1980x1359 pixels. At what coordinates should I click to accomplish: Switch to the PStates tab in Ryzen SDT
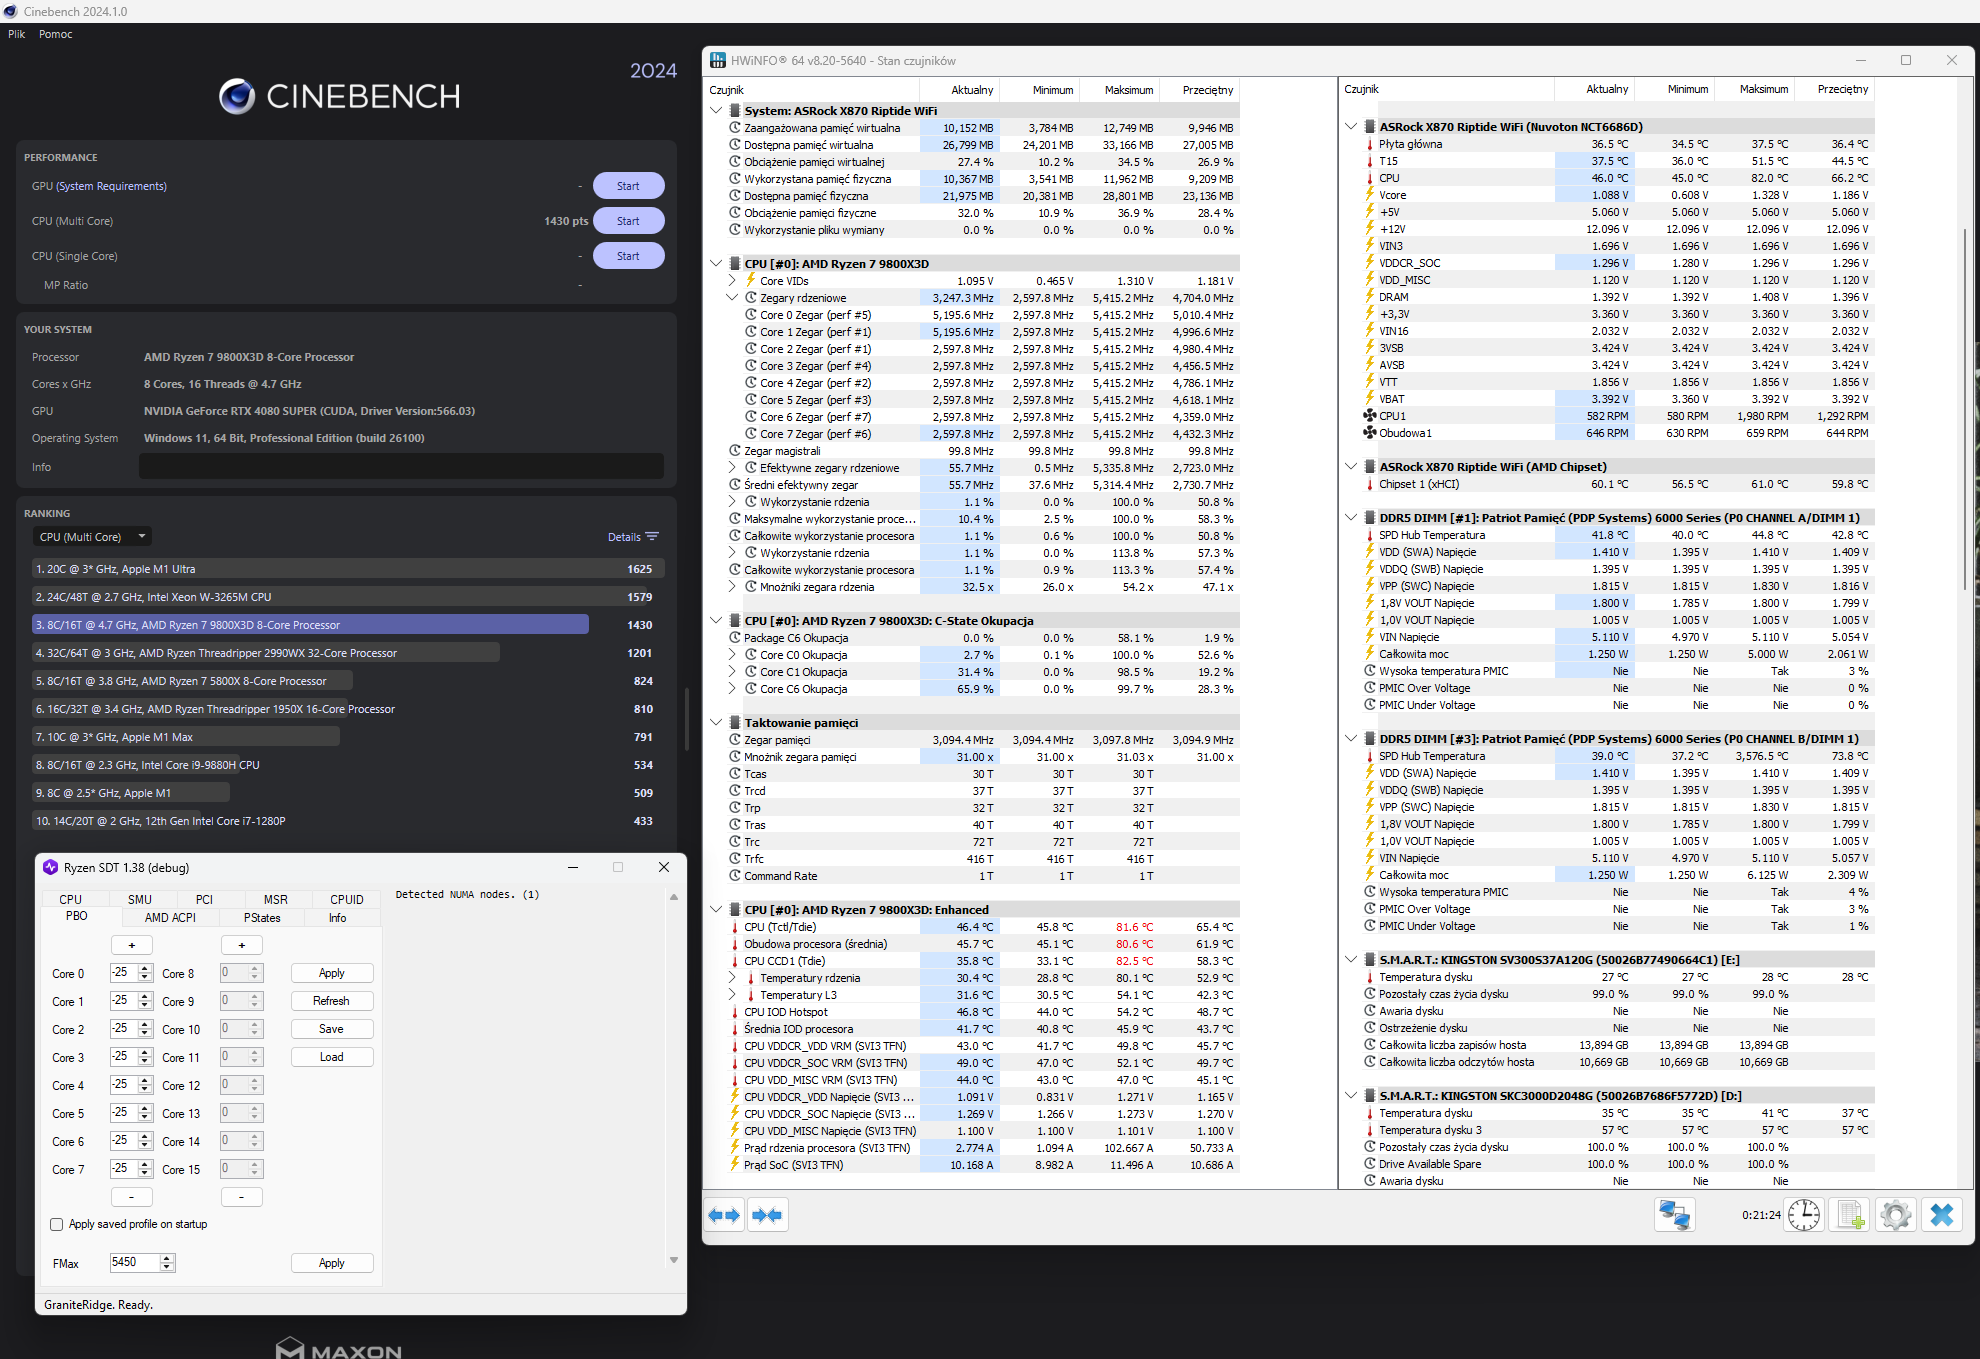[x=262, y=917]
